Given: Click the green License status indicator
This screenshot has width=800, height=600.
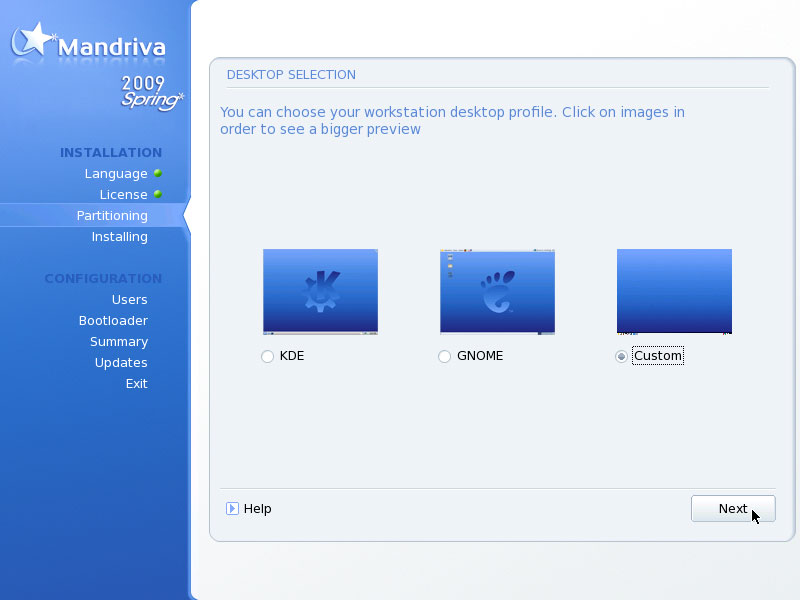Looking at the screenshot, I should coord(157,194).
